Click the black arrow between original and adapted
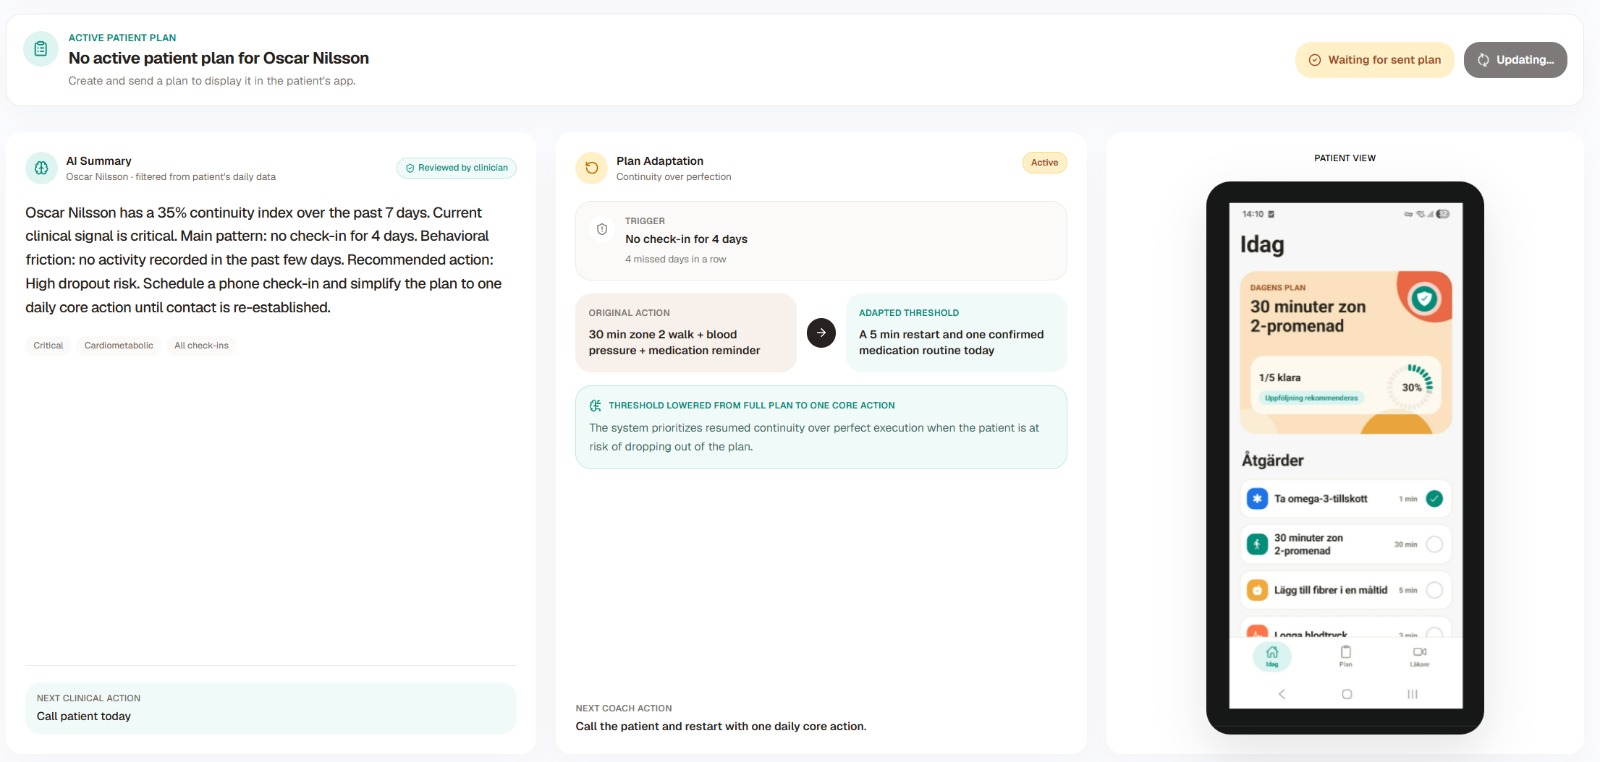Screen dimensions: 1600x762 coord(821,333)
